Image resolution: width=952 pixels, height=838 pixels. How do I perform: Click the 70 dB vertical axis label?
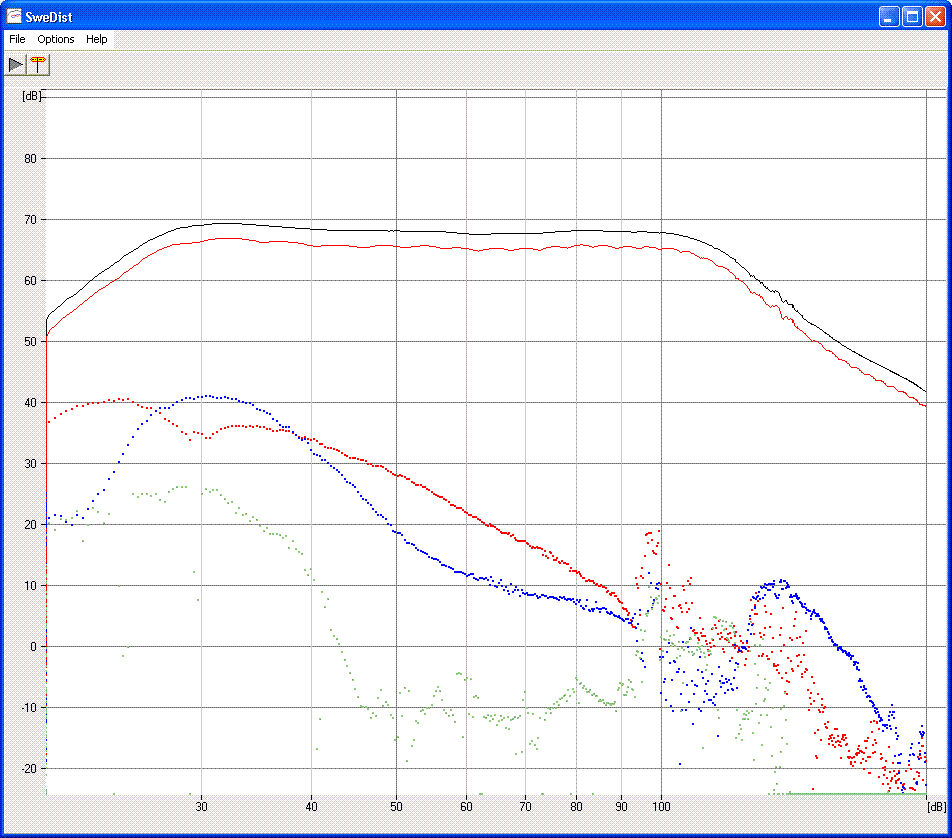click(x=30, y=220)
